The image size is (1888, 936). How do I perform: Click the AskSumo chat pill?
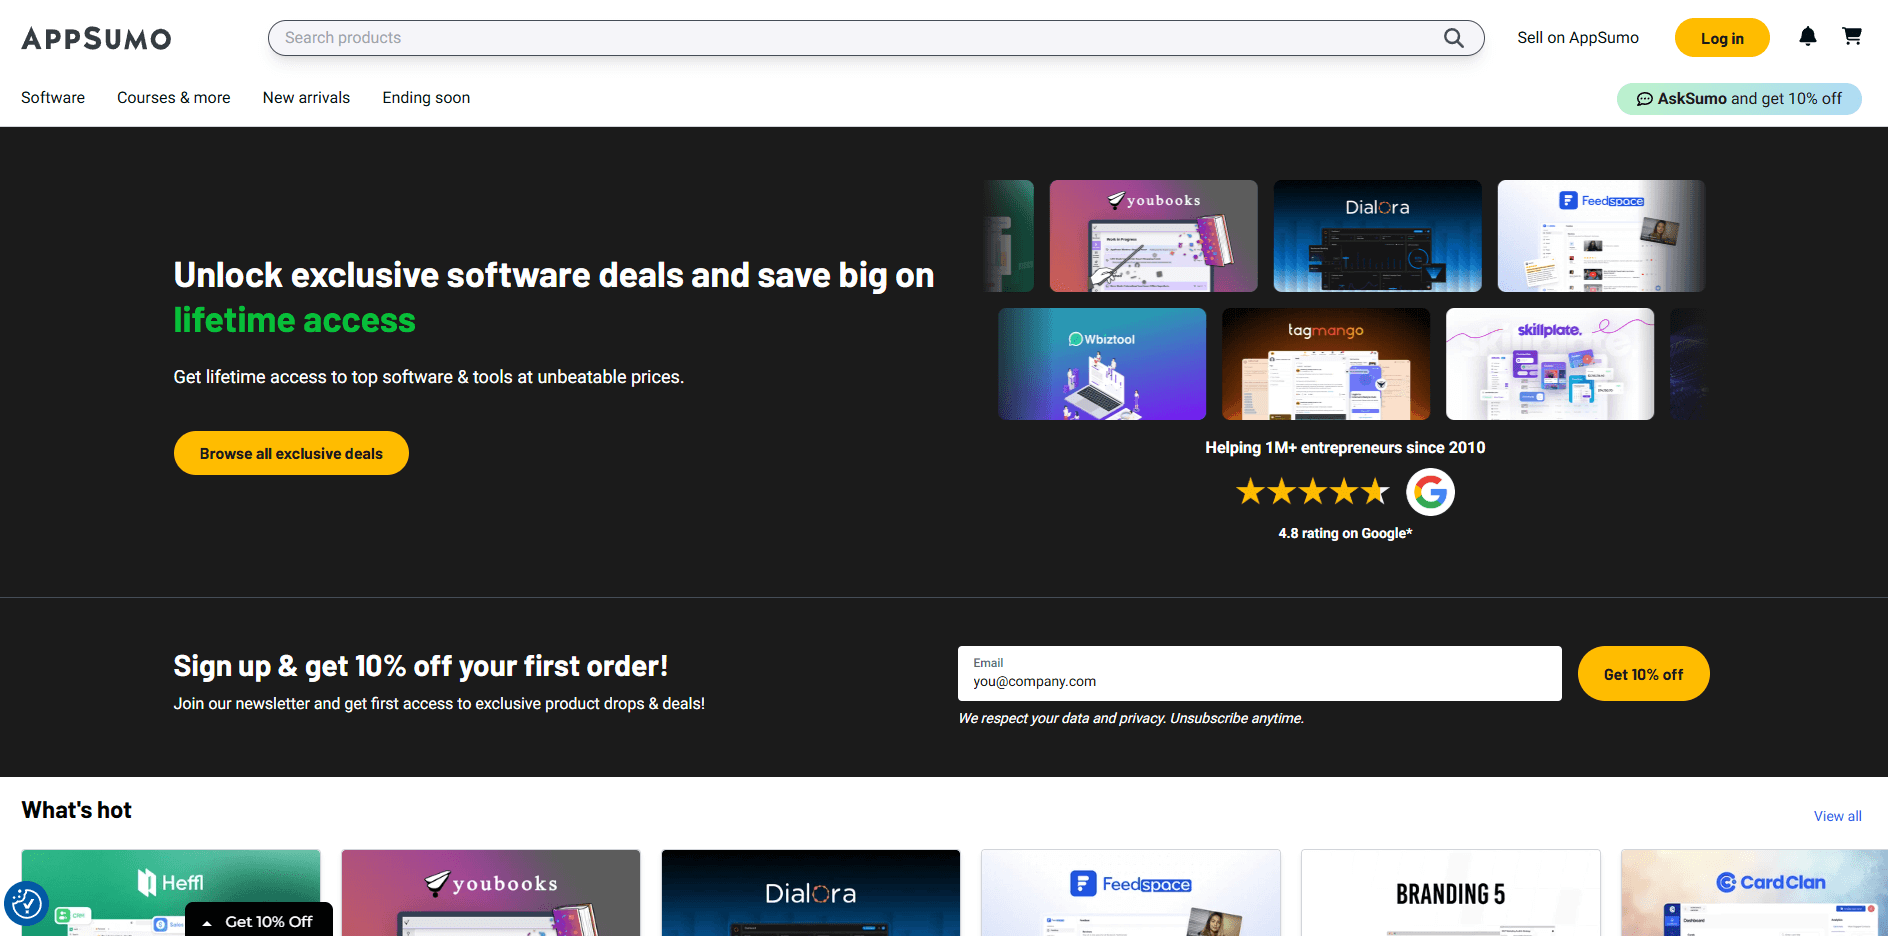1738,99
